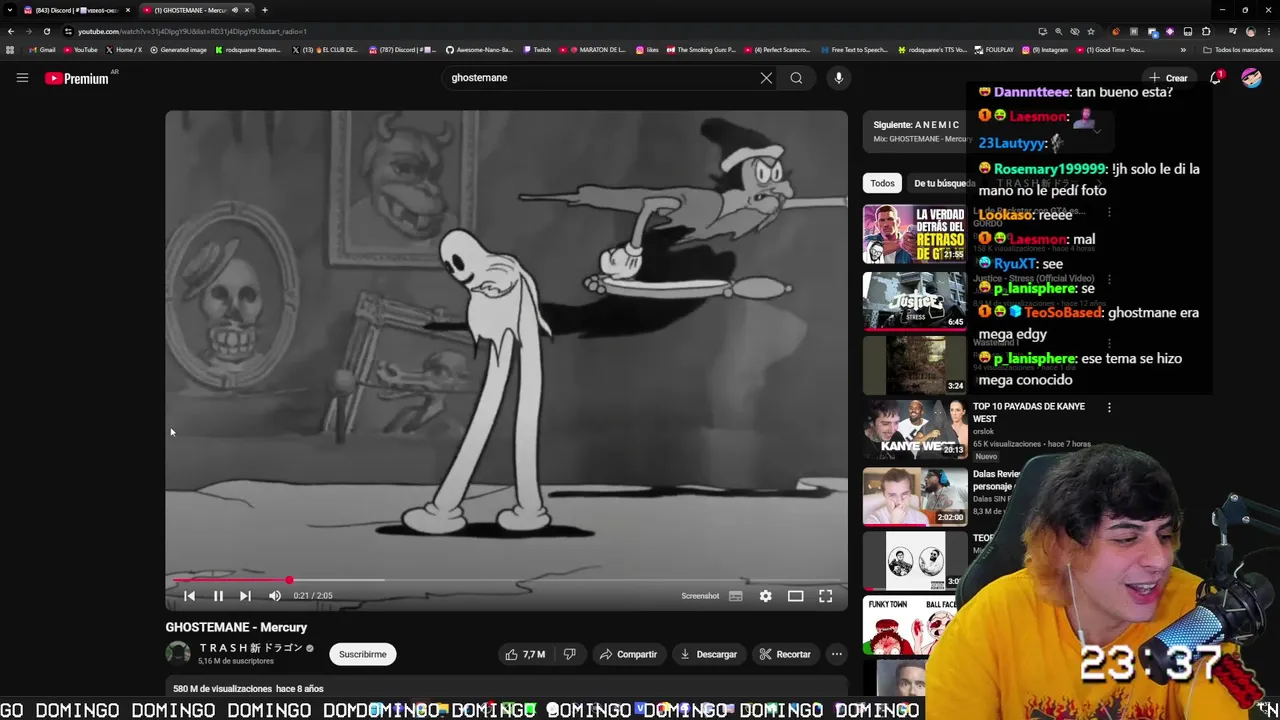Show hidden bookmarks with the chevron
Viewport: 1280px width, 720px height.
coord(1183,50)
